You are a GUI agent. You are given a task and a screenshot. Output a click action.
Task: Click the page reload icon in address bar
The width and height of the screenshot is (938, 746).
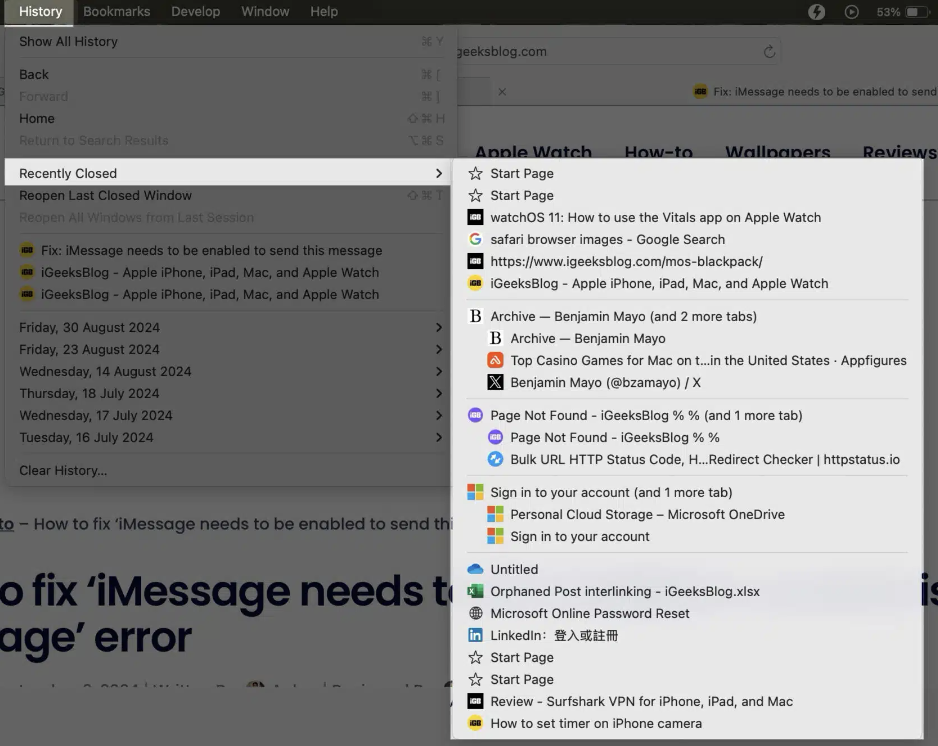pos(769,51)
